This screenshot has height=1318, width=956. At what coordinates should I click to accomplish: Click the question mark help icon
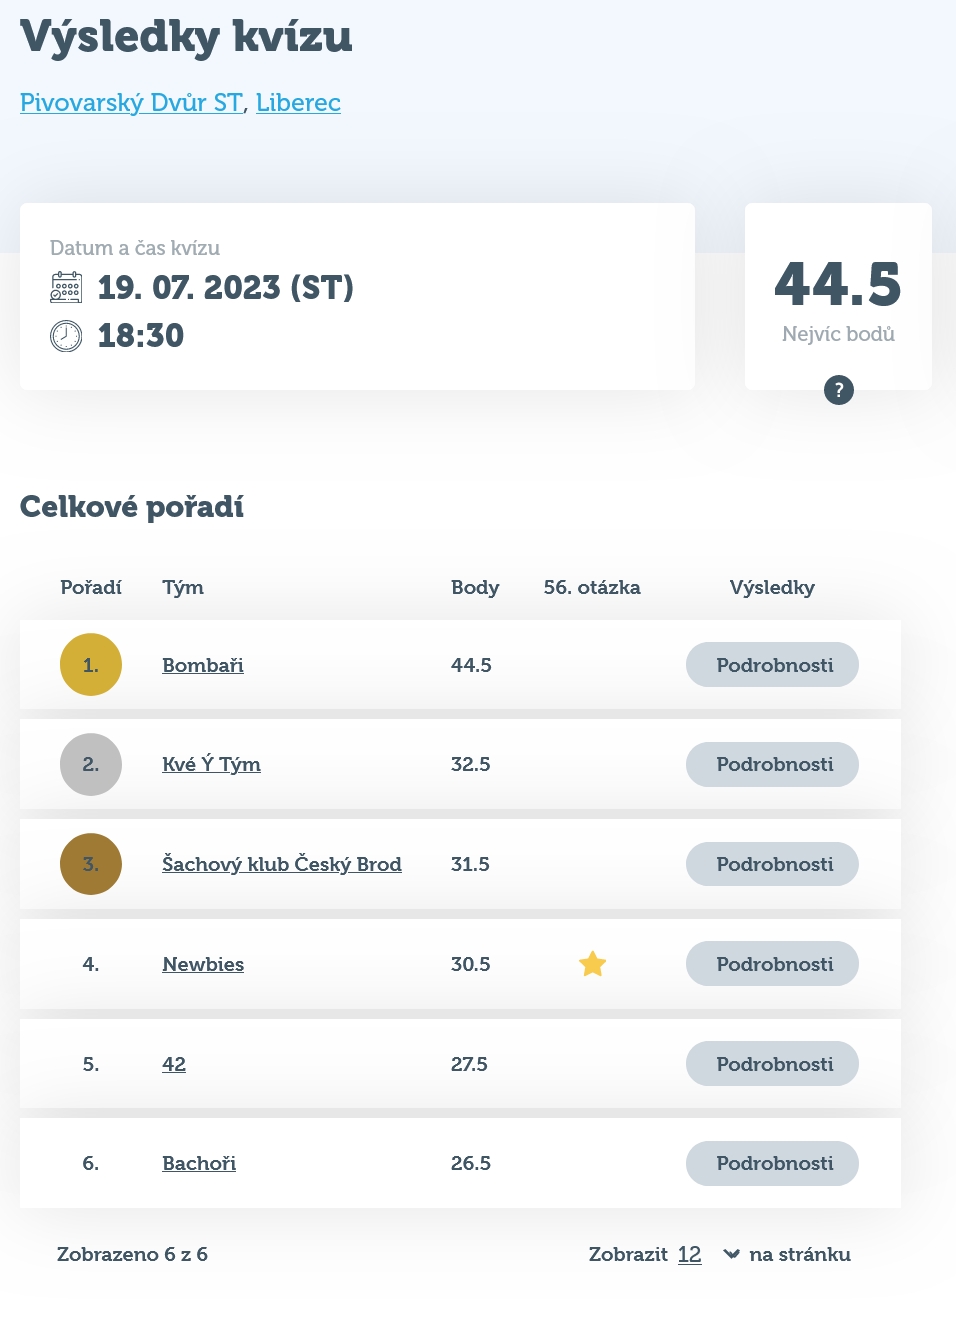pyautogui.click(x=838, y=390)
